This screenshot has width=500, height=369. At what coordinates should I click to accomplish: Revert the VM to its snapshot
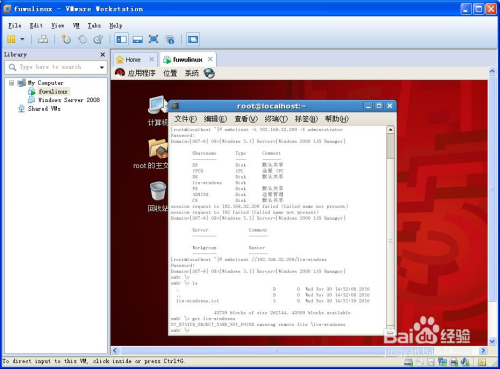coord(82,40)
